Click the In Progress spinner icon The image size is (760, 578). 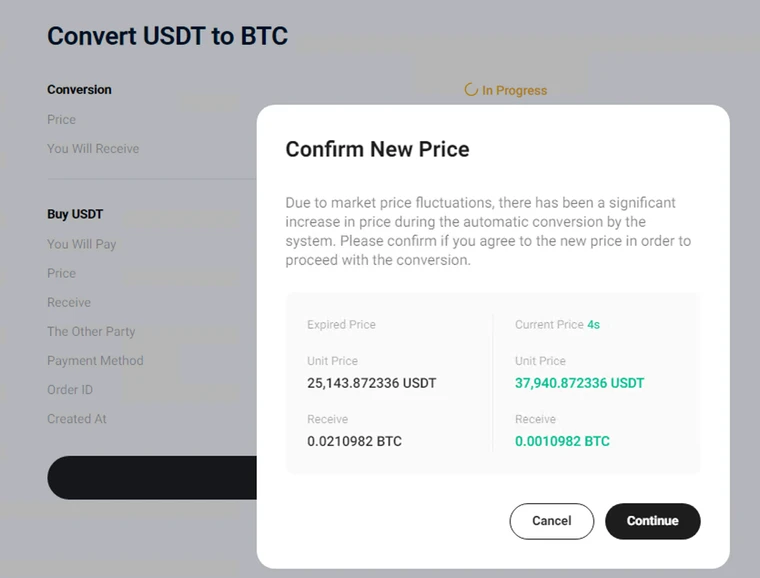[471, 90]
